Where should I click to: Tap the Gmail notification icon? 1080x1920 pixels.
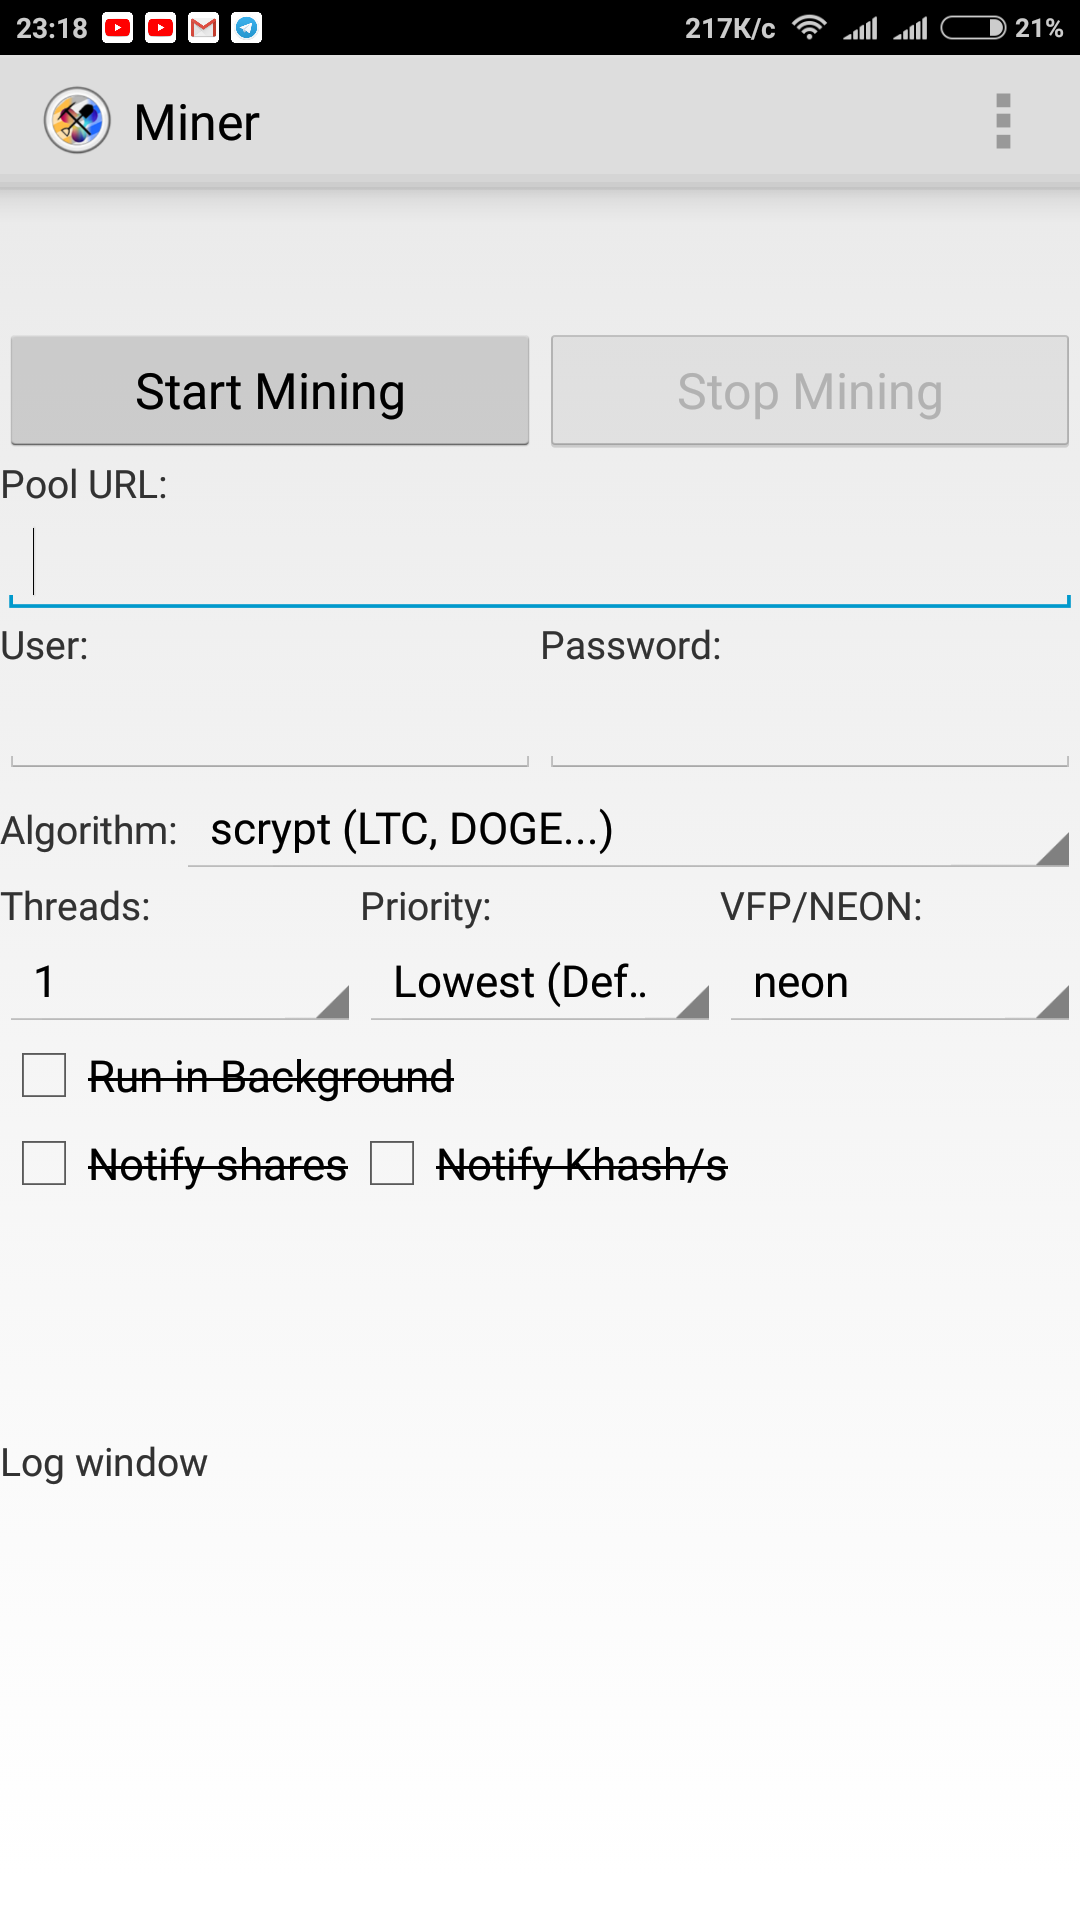click(x=204, y=28)
